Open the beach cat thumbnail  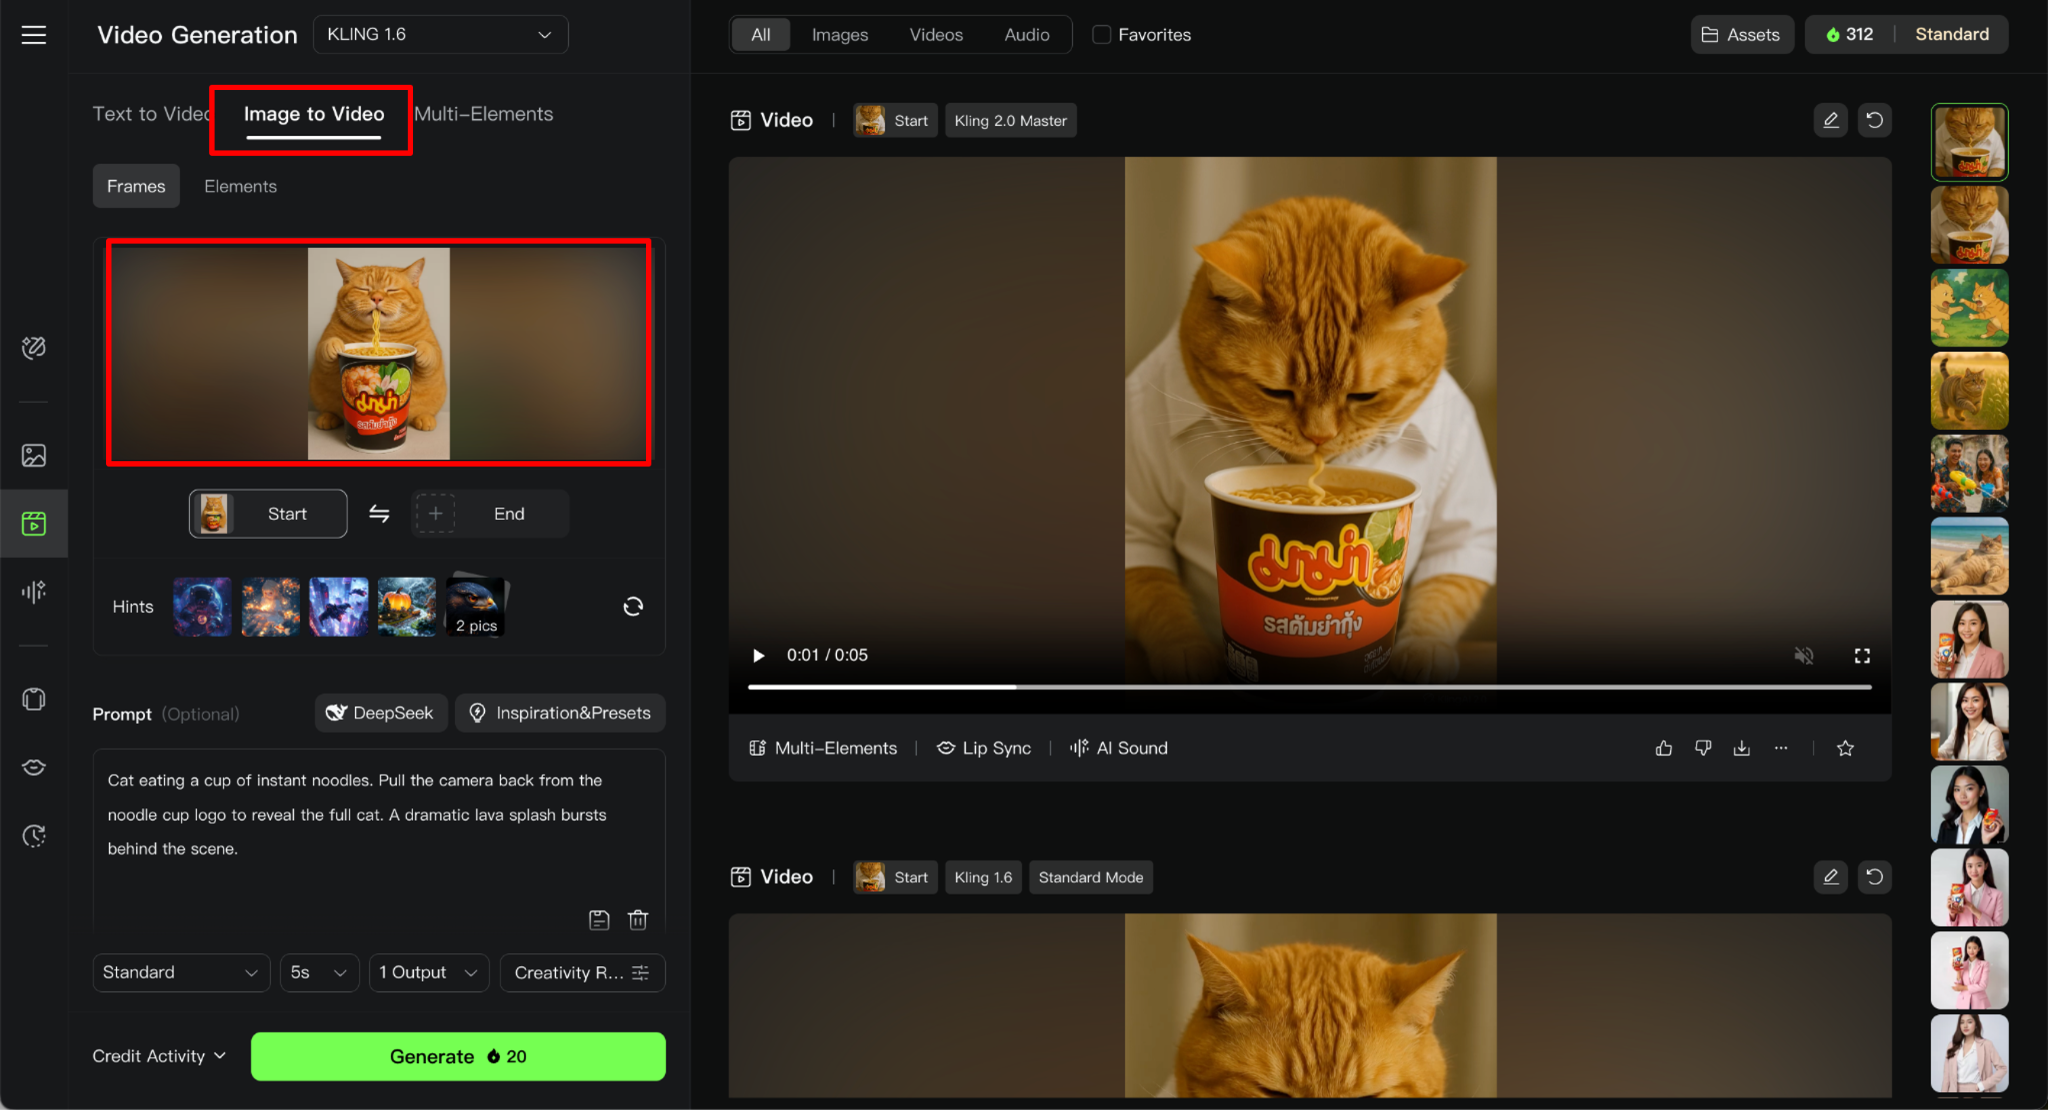coord(1969,556)
